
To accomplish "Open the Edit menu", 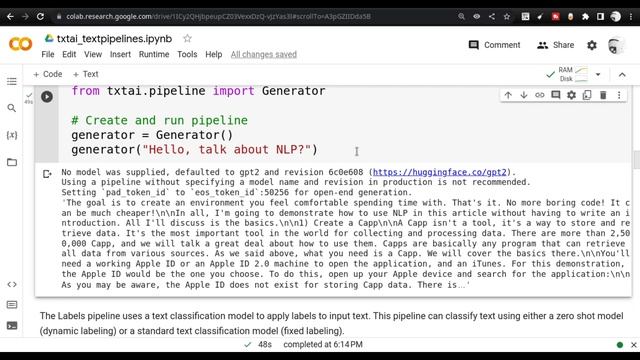I will (x=69, y=54).
